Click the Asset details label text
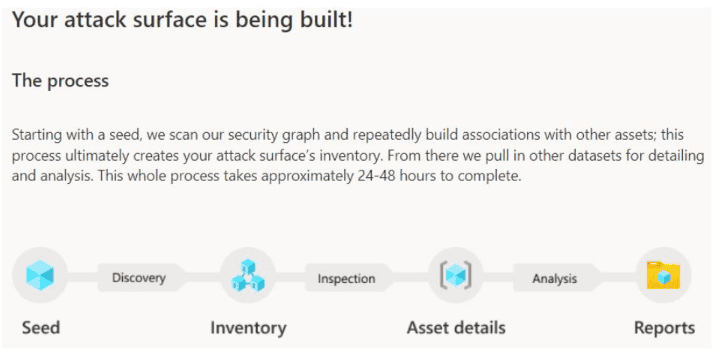This screenshot has height=363, width=724. [x=456, y=327]
